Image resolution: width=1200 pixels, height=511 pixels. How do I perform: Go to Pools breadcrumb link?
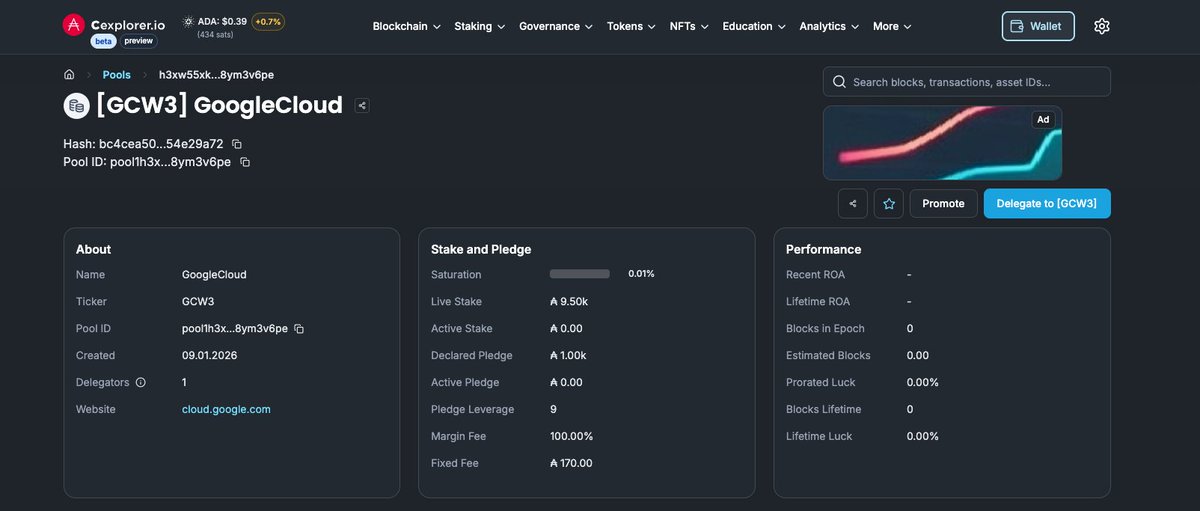tap(117, 75)
